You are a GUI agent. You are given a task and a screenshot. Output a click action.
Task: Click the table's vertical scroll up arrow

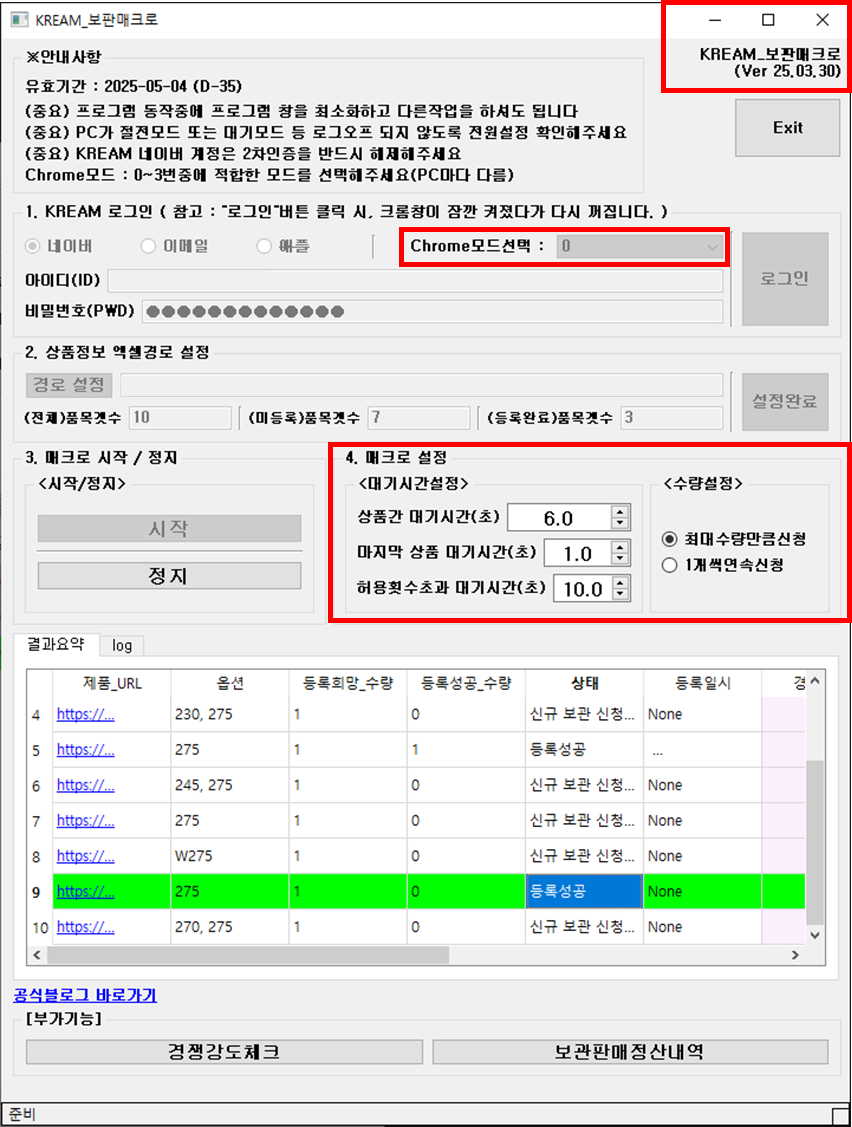click(x=815, y=681)
